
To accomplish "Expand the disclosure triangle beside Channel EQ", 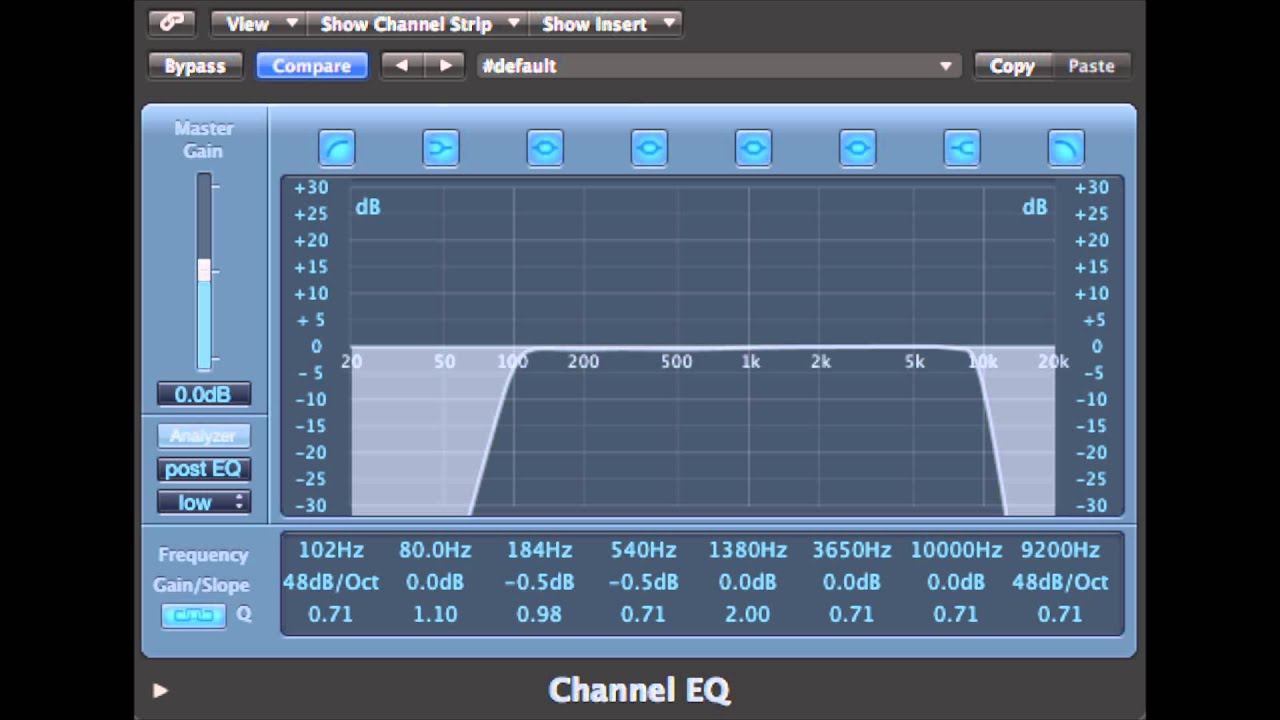I will [160, 690].
